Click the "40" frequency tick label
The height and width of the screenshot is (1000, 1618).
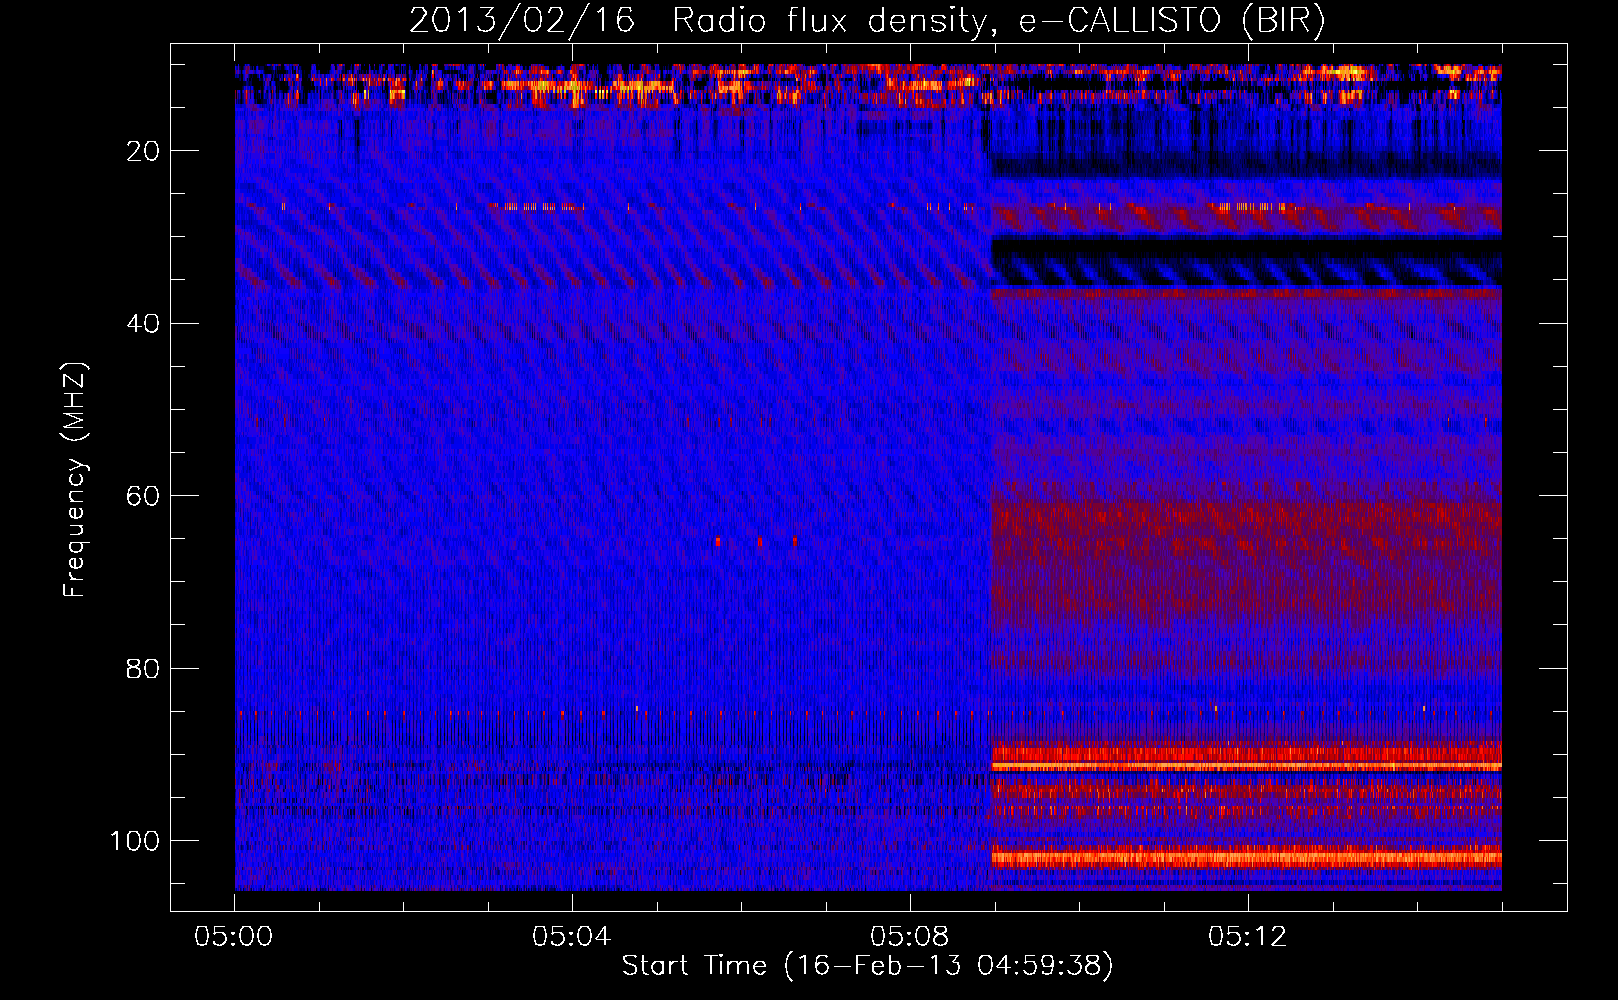pos(143,323)
